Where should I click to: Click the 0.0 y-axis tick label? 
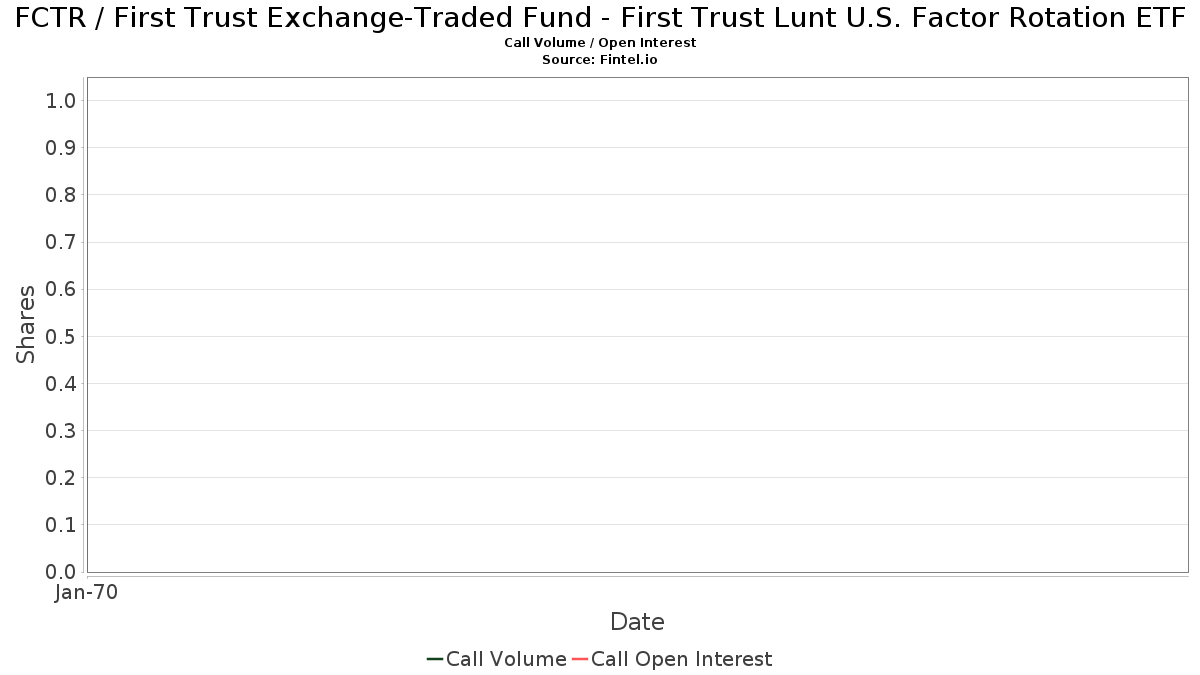click(61, 572)
